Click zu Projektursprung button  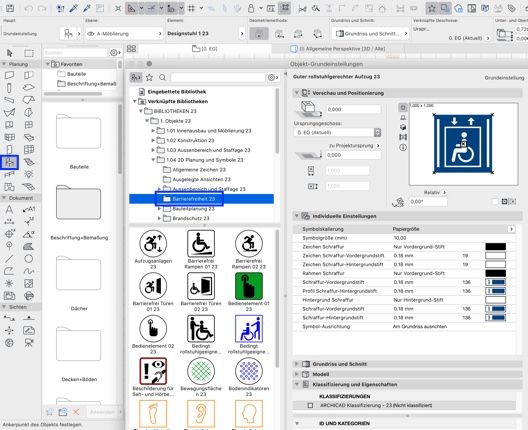pyautogui.click(x=354, y=145)
